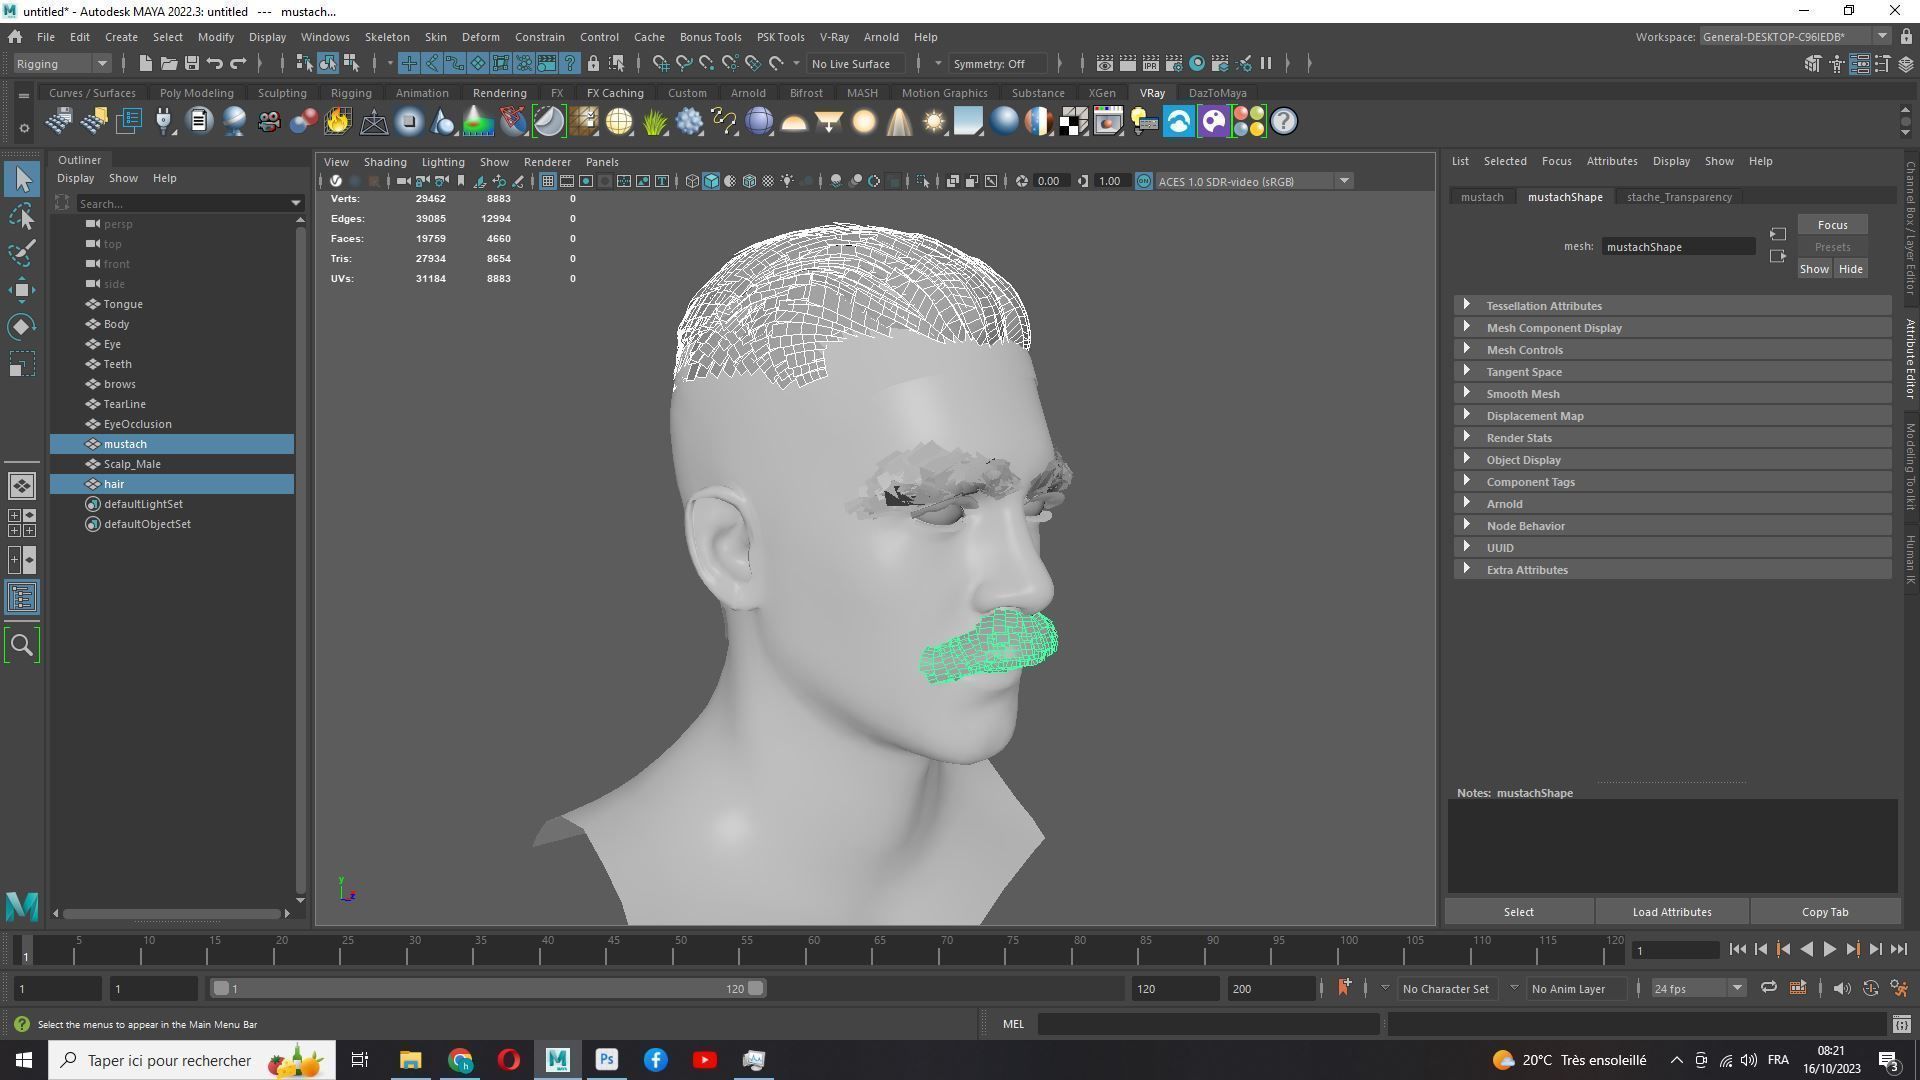The height and width of the screenshot is (1080, 1920).
Task: Open the shelf settings gear icon
Action: (x=23, y=128)
